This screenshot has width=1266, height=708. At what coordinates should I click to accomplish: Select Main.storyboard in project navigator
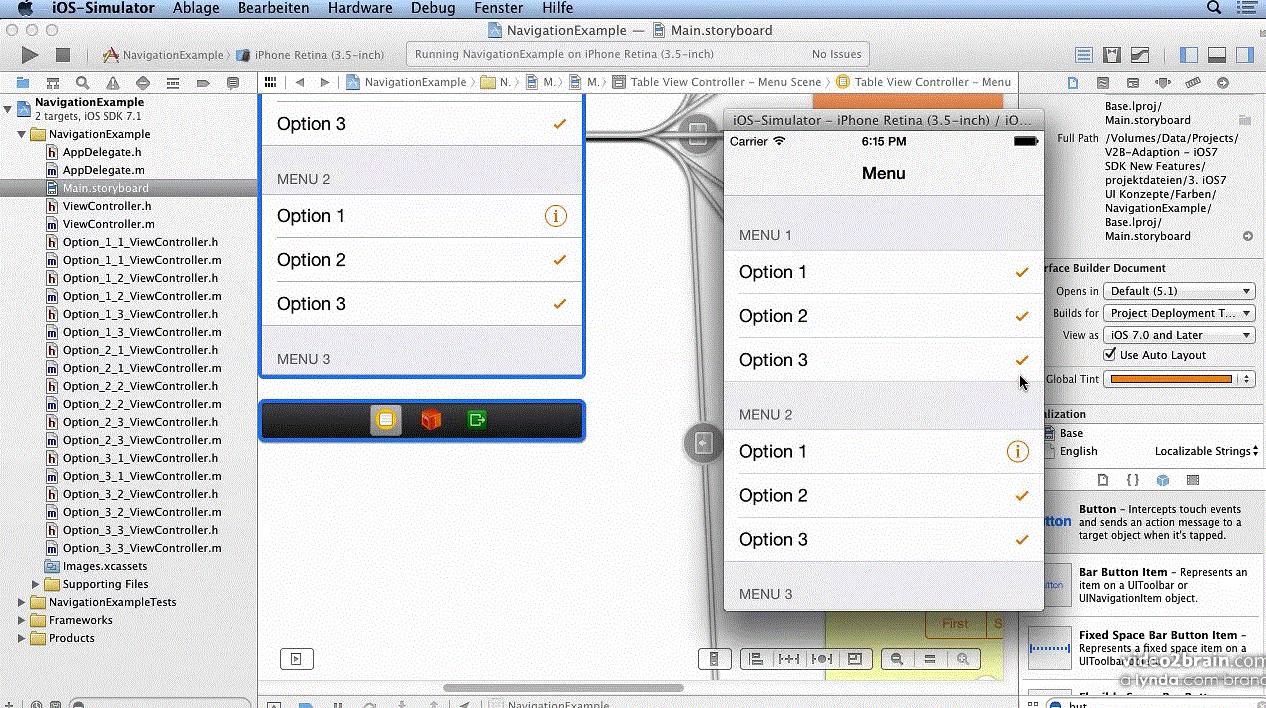point(105,188)
